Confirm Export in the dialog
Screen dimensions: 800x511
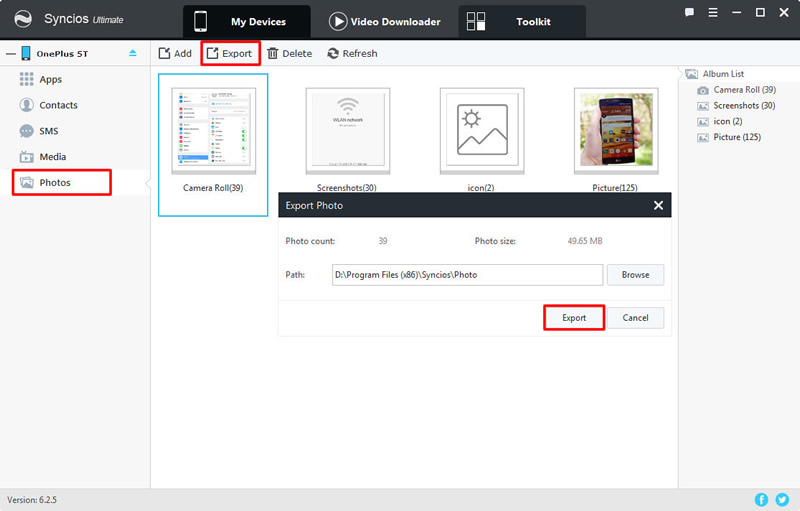click(x=574, y=318)
